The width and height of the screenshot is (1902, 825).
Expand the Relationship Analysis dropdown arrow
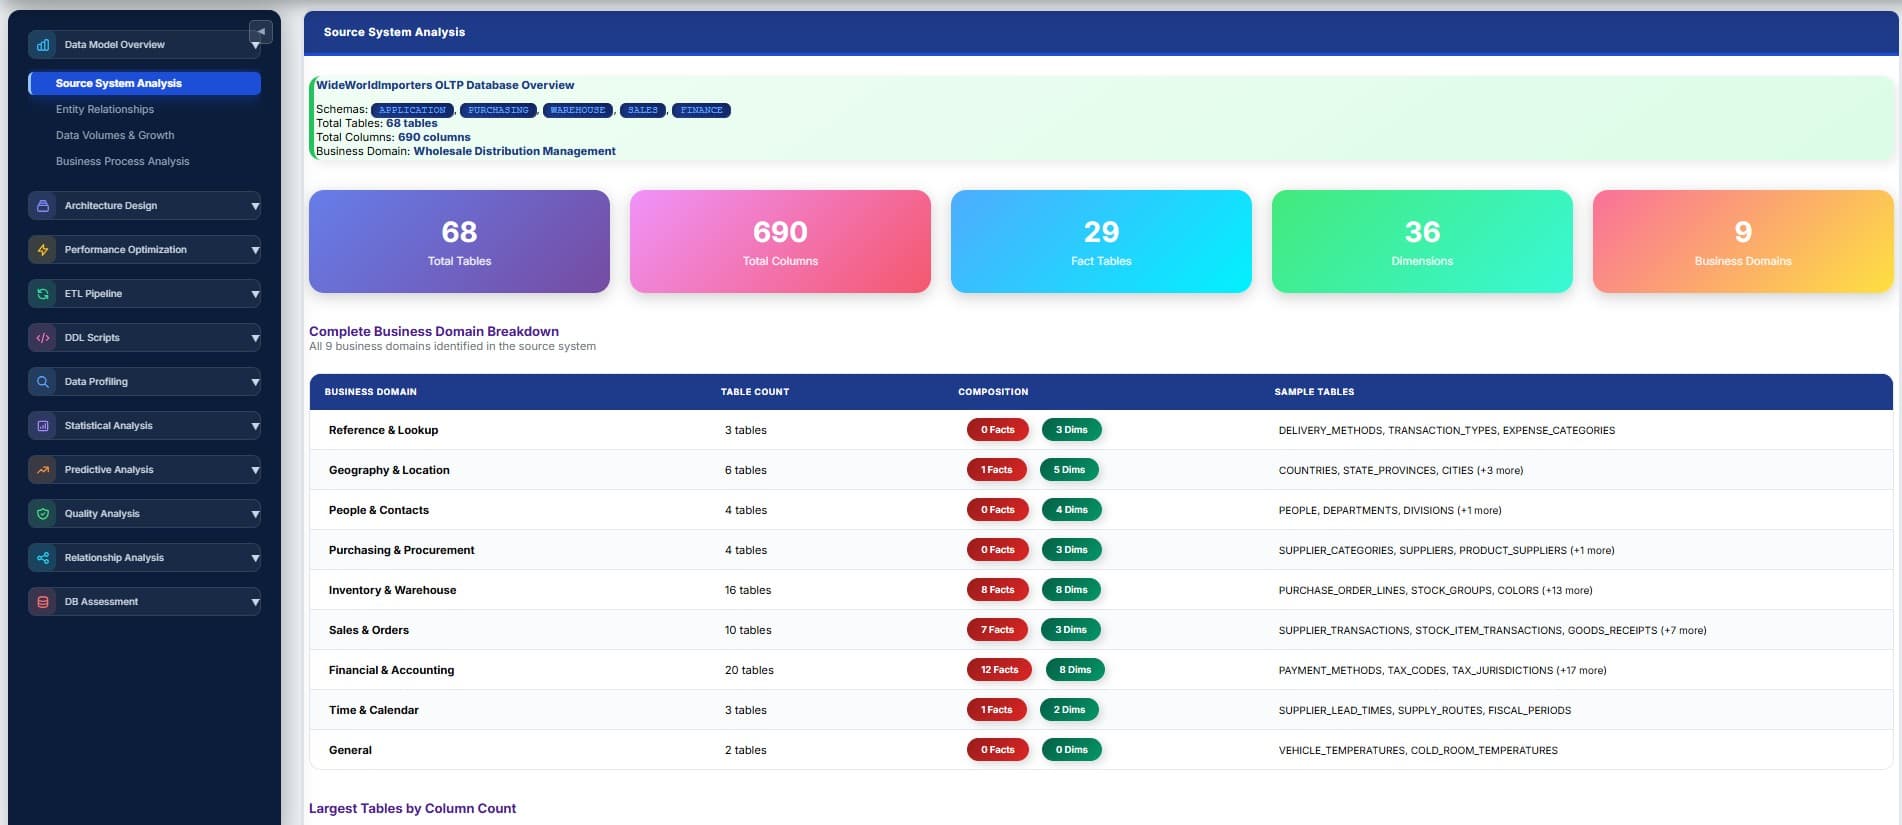[255, 558]
